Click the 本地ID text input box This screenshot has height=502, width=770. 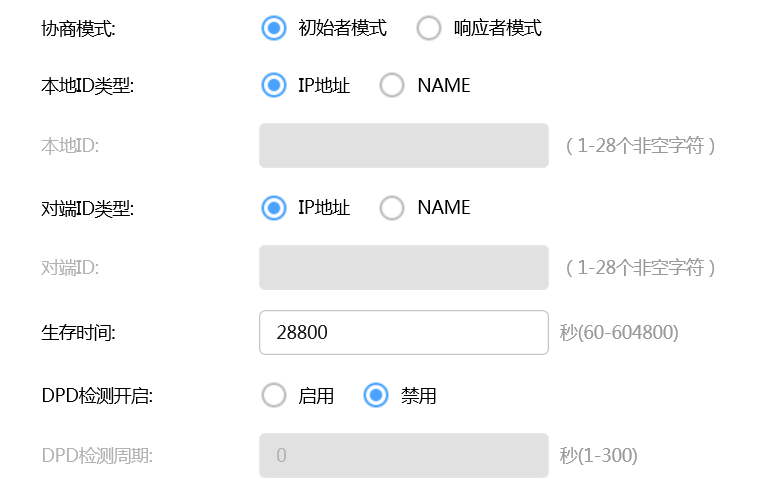[x=404, y=146]
